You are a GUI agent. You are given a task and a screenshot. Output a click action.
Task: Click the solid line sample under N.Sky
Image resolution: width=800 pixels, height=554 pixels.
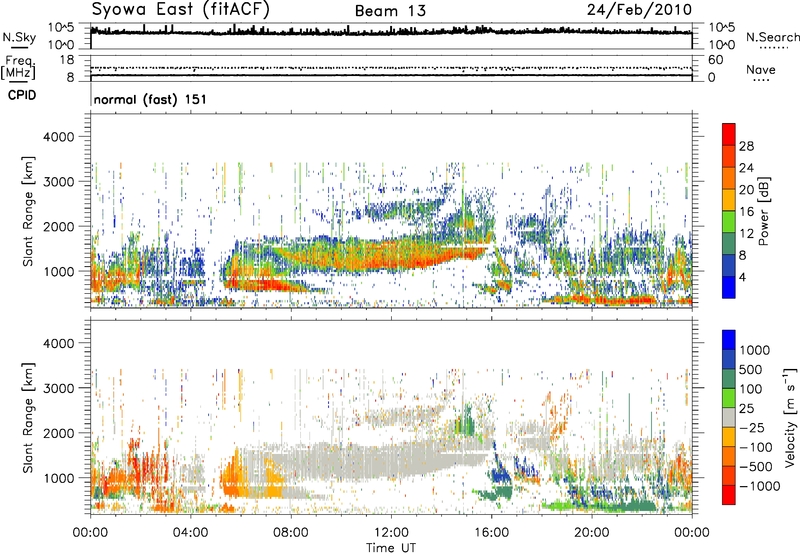click(19, 47)
